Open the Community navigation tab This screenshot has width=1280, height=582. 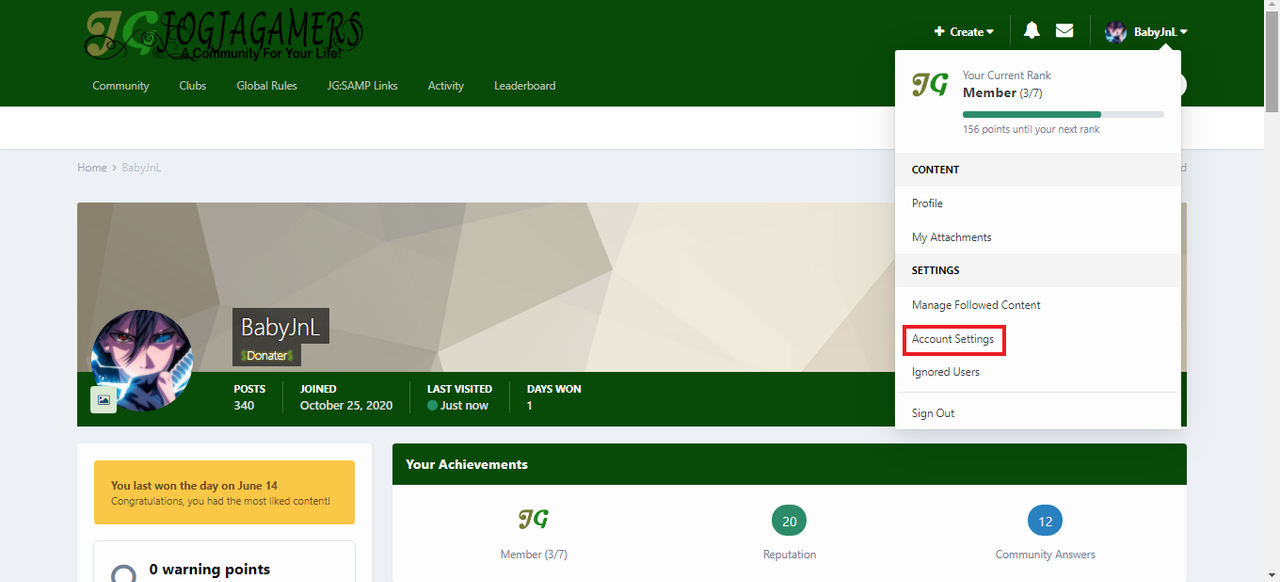pos(121,86)
